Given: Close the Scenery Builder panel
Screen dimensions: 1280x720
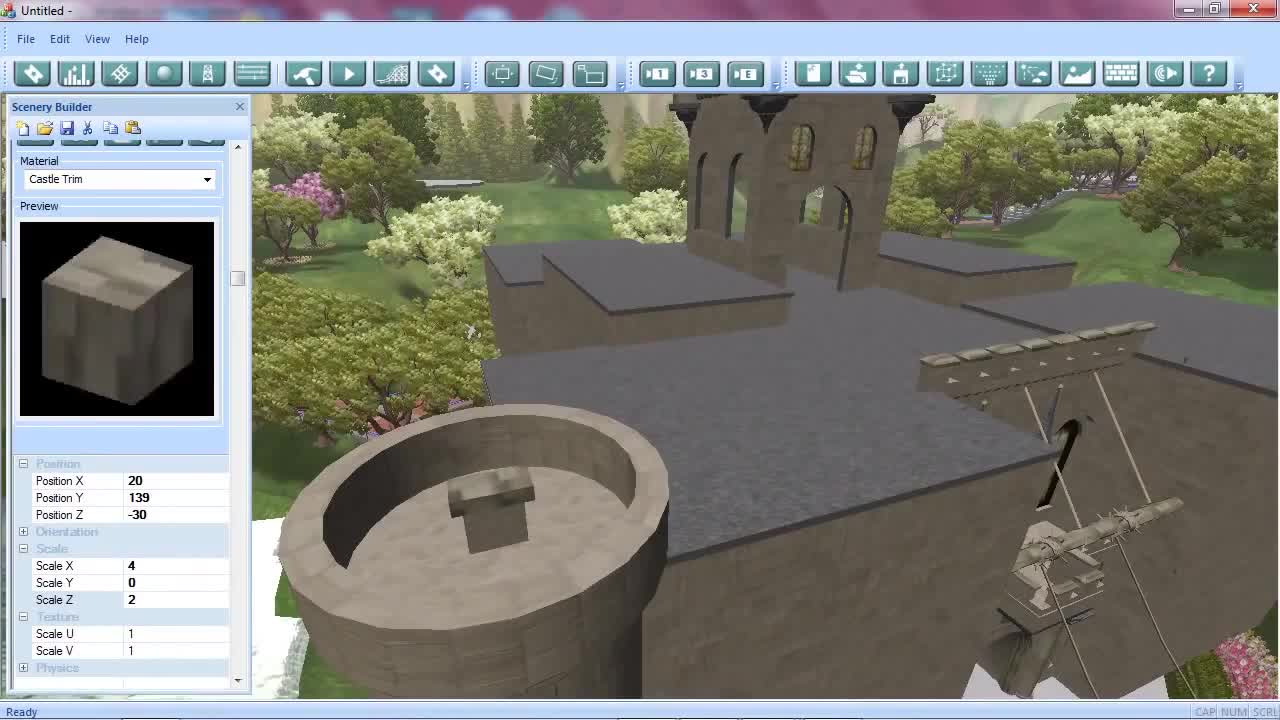Looking at the screenshot, I should pyautogui.click(x=240, y=107).
